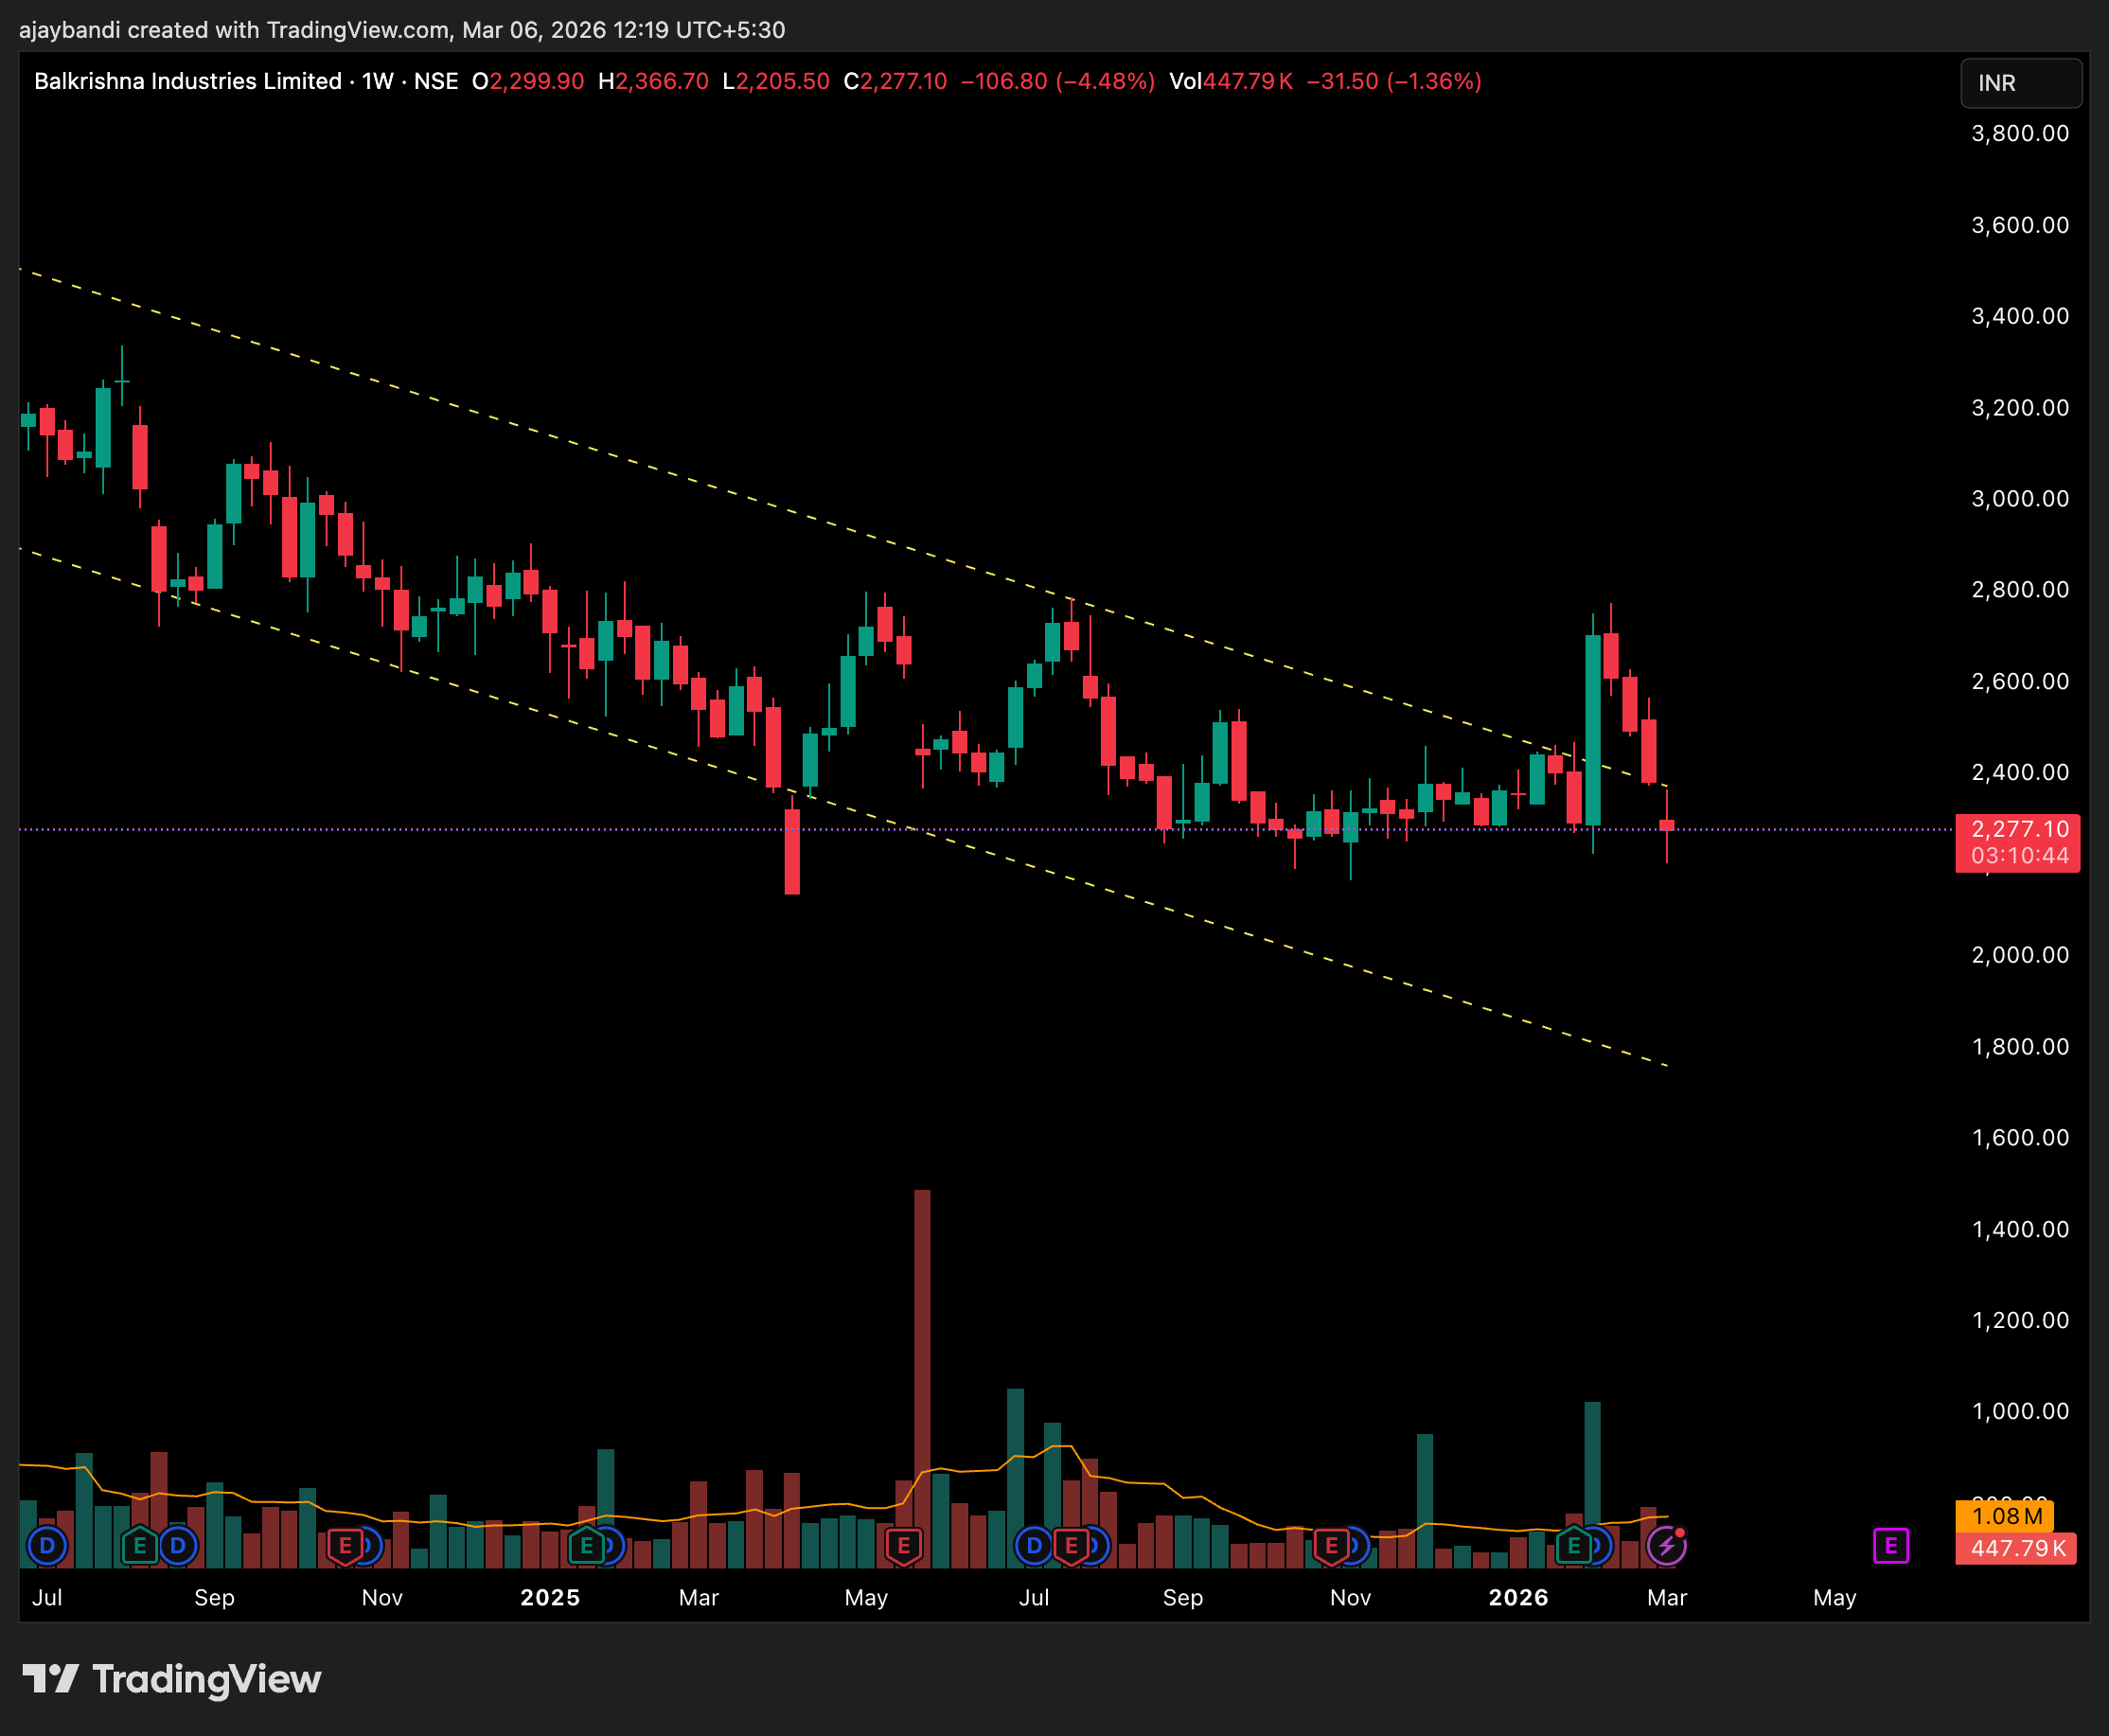Click the red 447.79 K volume label
The height and width of the screenshot is (1736, 2109).
(x=2016, y=1548)
